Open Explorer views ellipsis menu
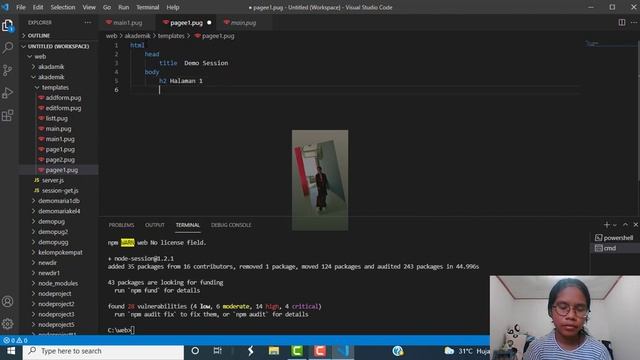The width and height of the screenshot is (640, 360). (88, 22)
